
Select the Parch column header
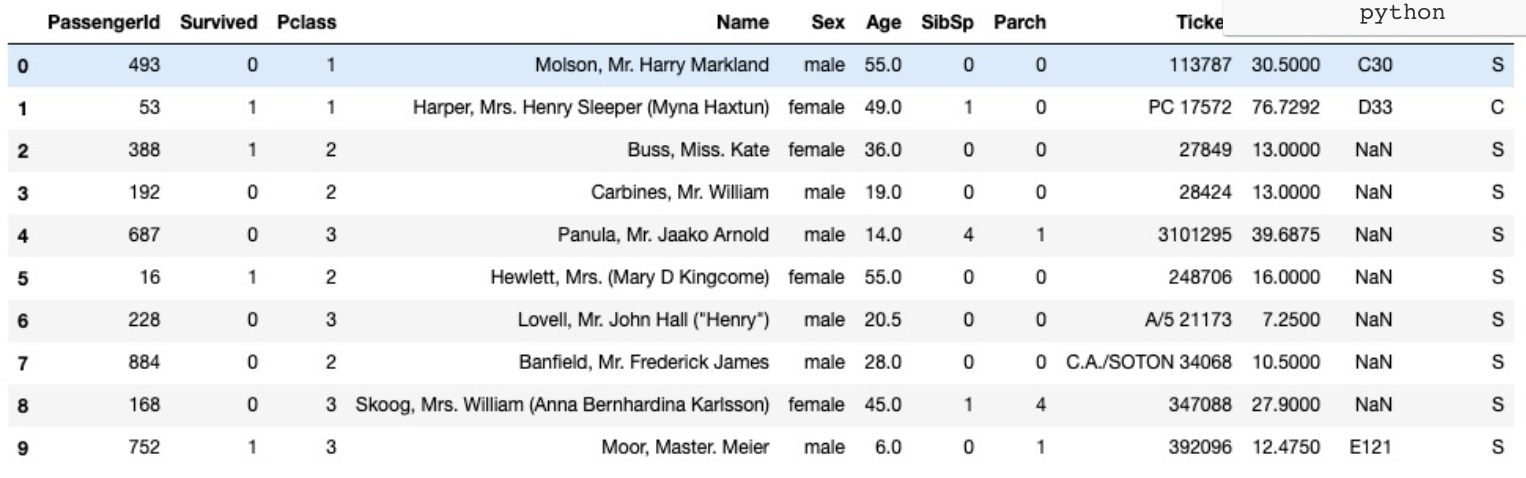coord(1011,22)
